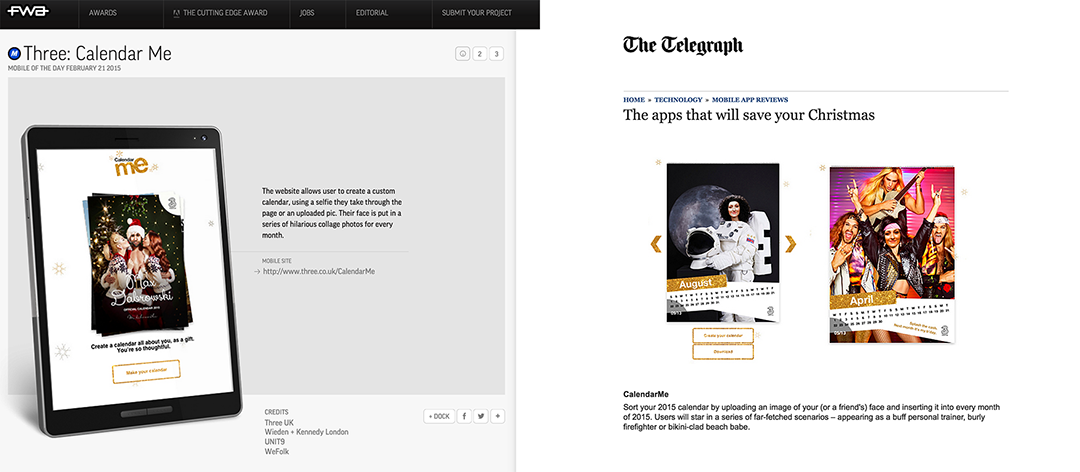Click the + DOCK button
This screenshot has height=472, width=1080.
tap(439, 416)
